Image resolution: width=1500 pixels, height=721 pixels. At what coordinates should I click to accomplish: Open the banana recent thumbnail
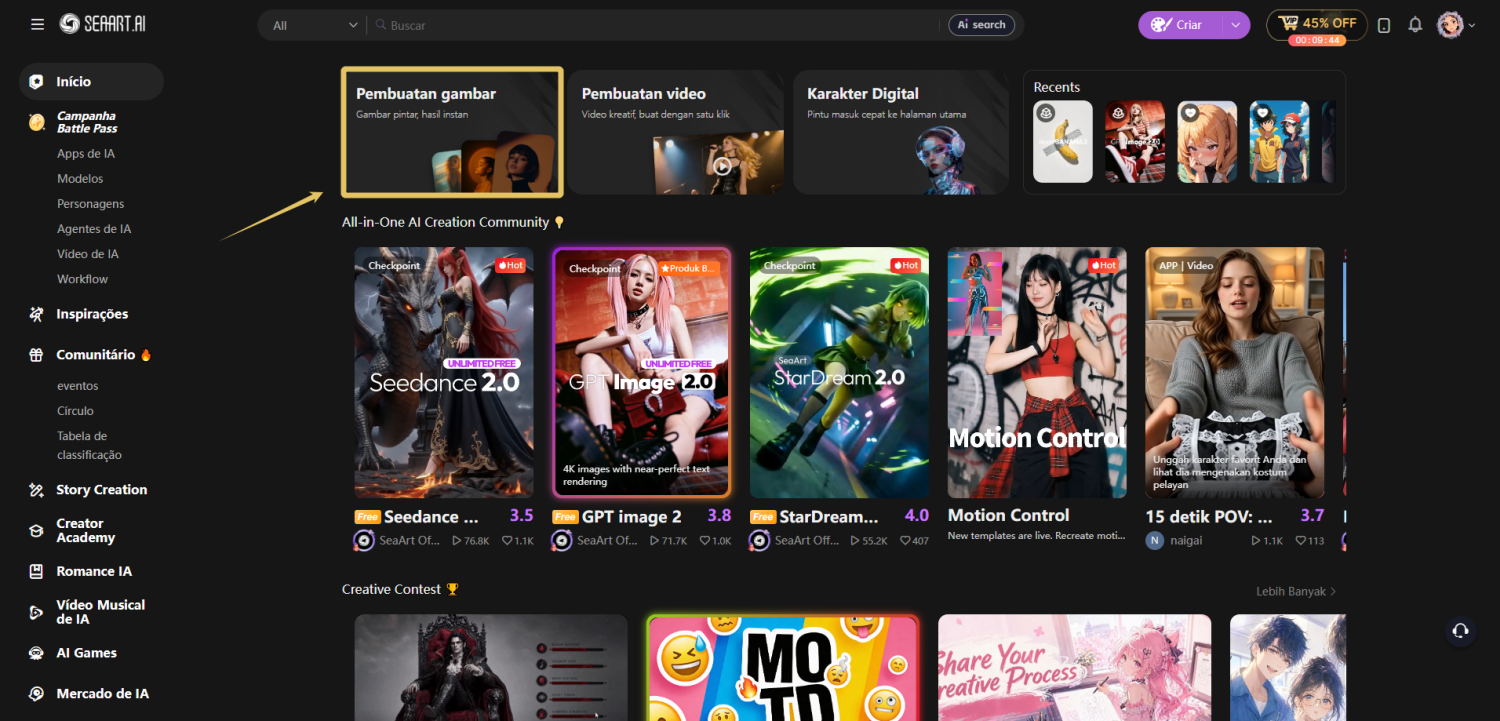(x=1063, y=141)
